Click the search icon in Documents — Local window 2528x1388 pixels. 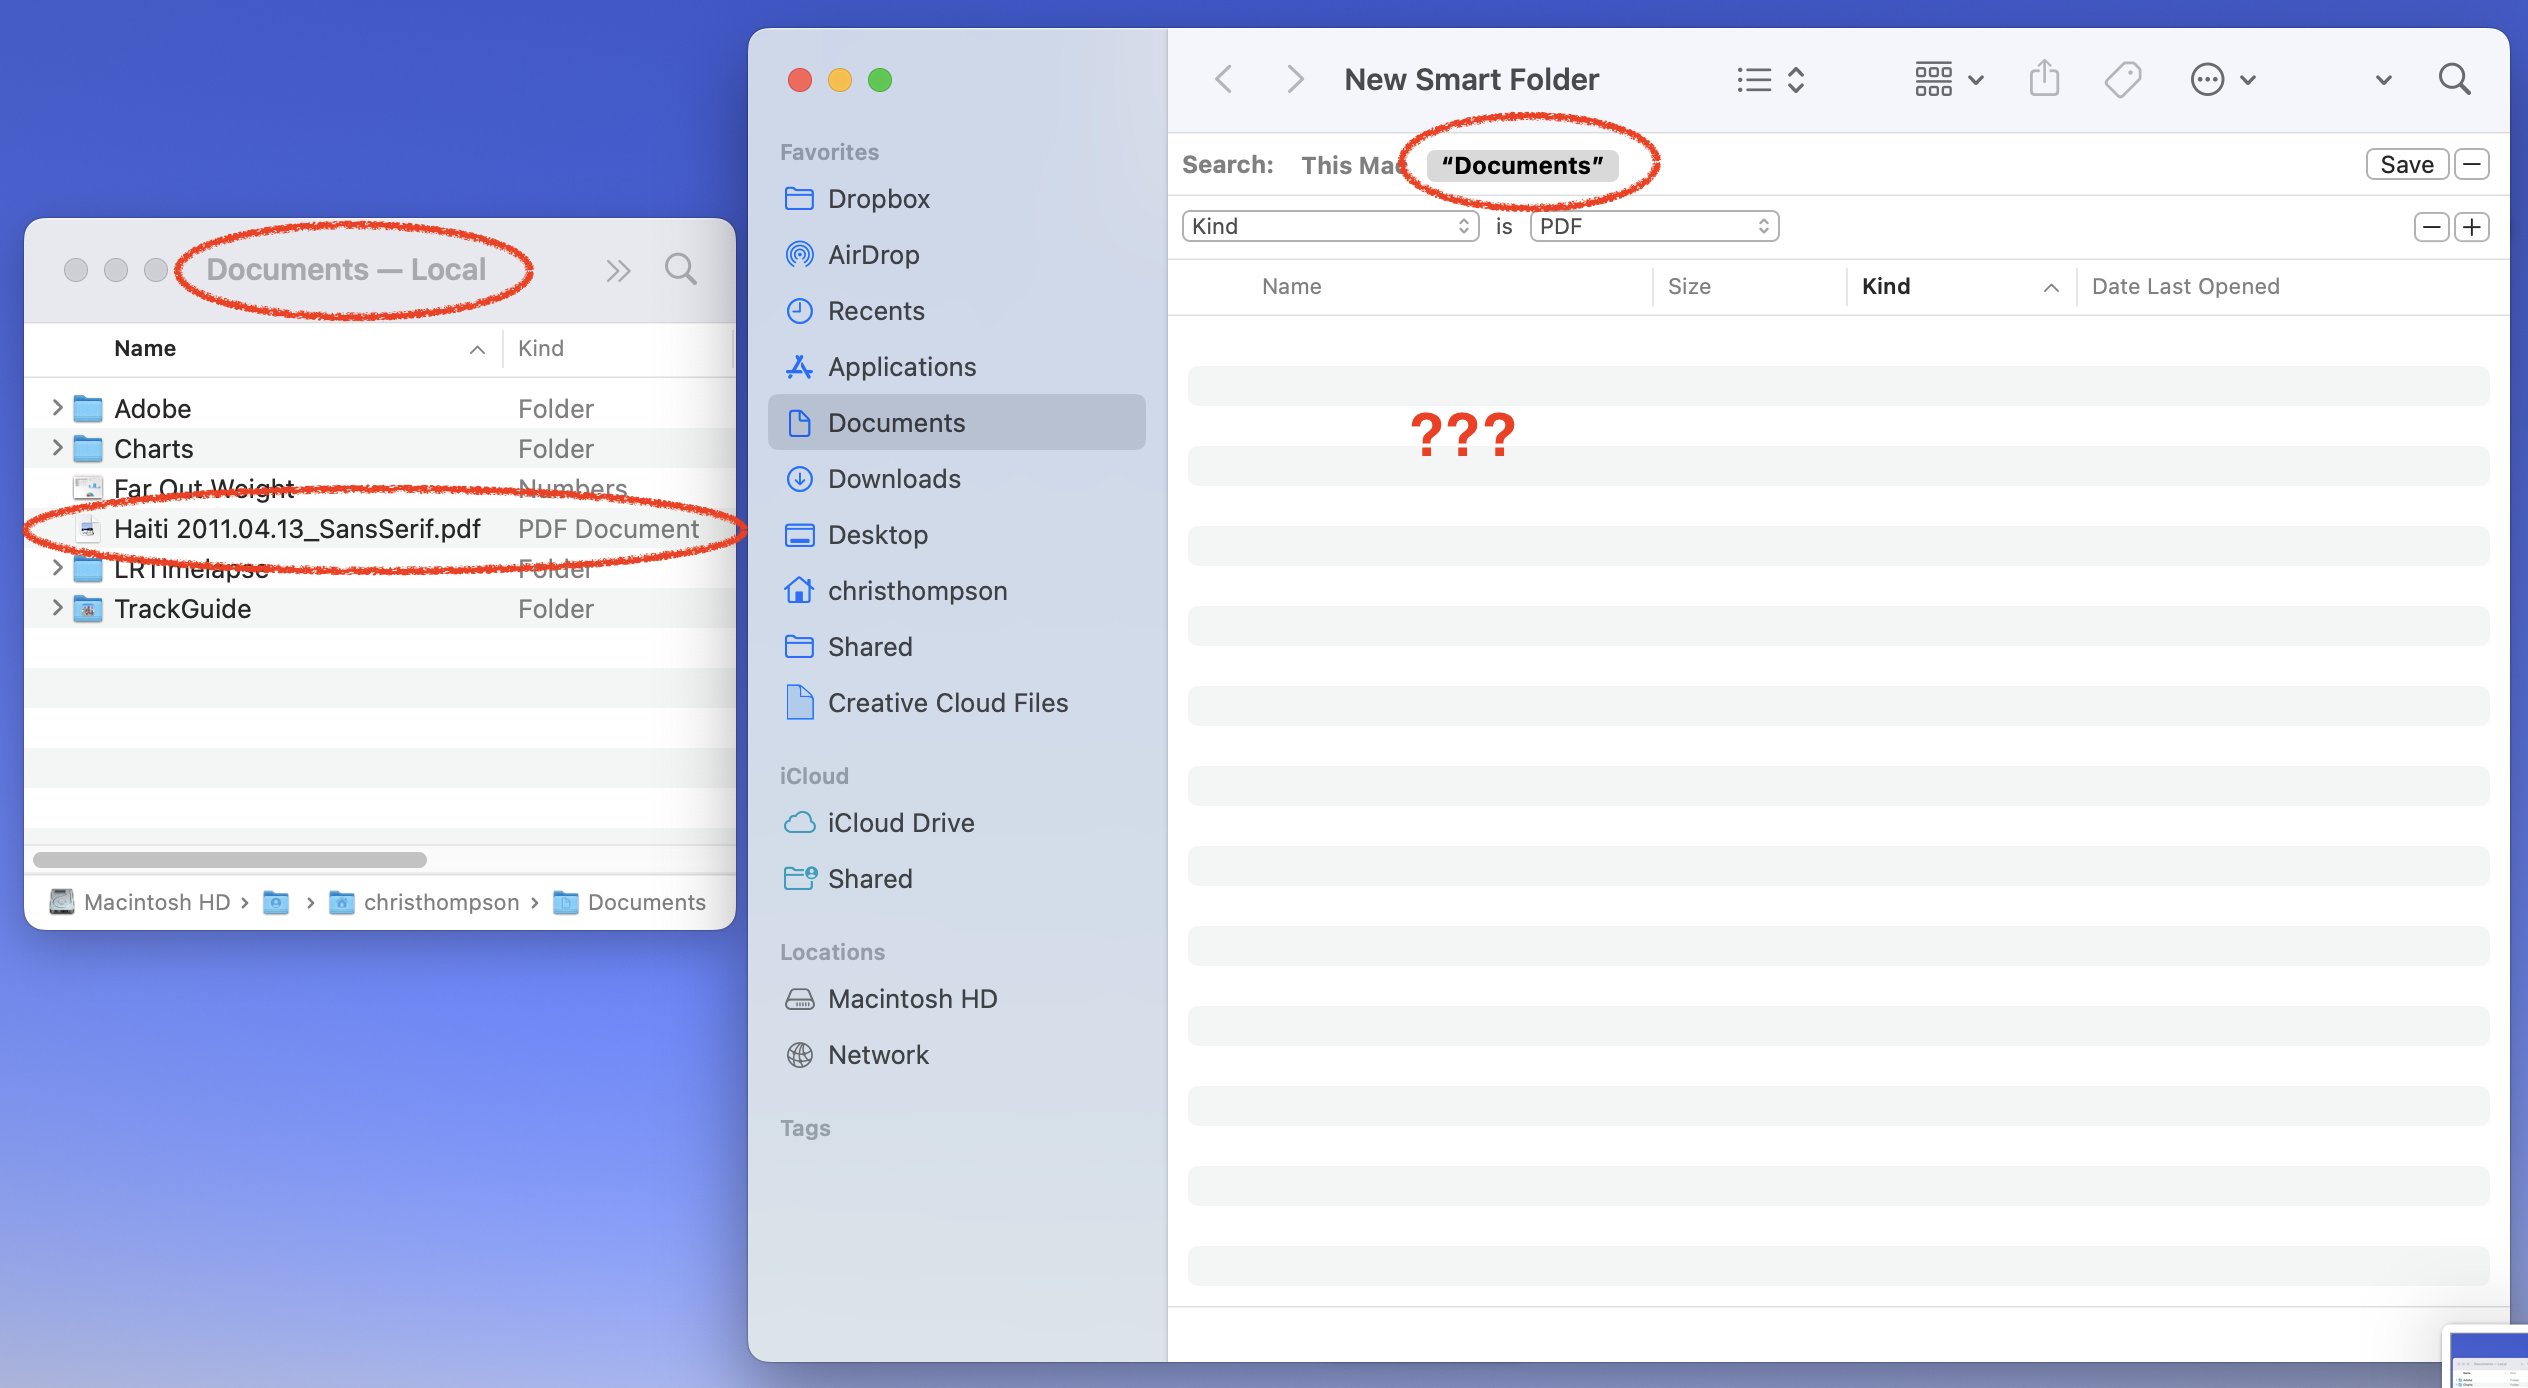click(x=680, y=269)
